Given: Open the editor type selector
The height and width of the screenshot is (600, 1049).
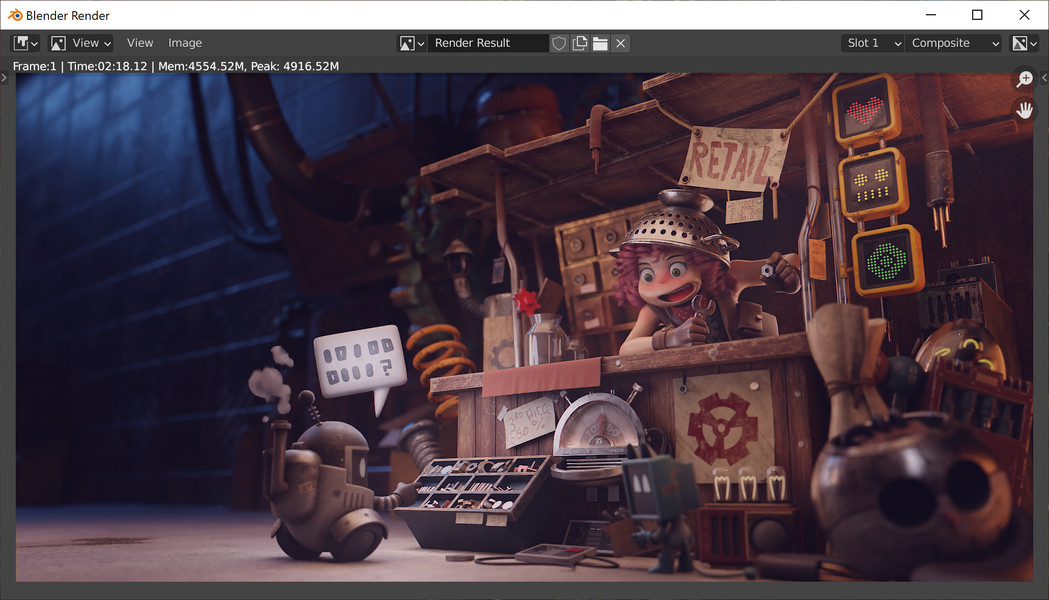Looking at the screenshot, I should coord(25,43).
